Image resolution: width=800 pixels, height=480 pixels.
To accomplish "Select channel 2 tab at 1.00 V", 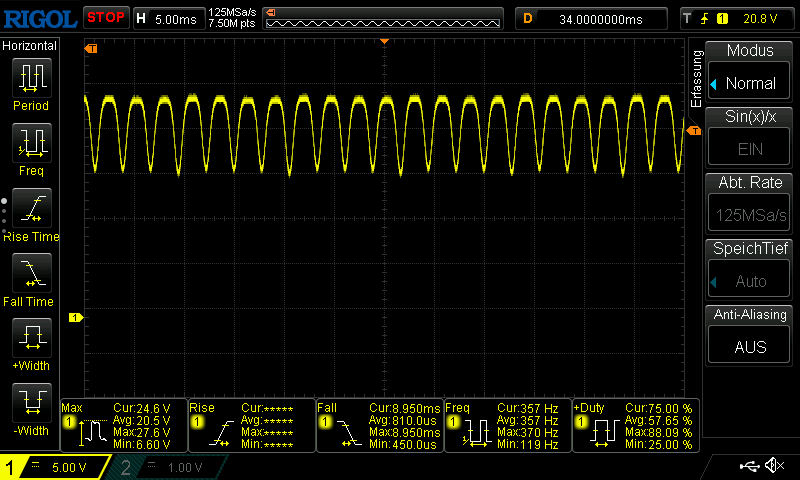I will pyautogui.click(x=163, y=467).
